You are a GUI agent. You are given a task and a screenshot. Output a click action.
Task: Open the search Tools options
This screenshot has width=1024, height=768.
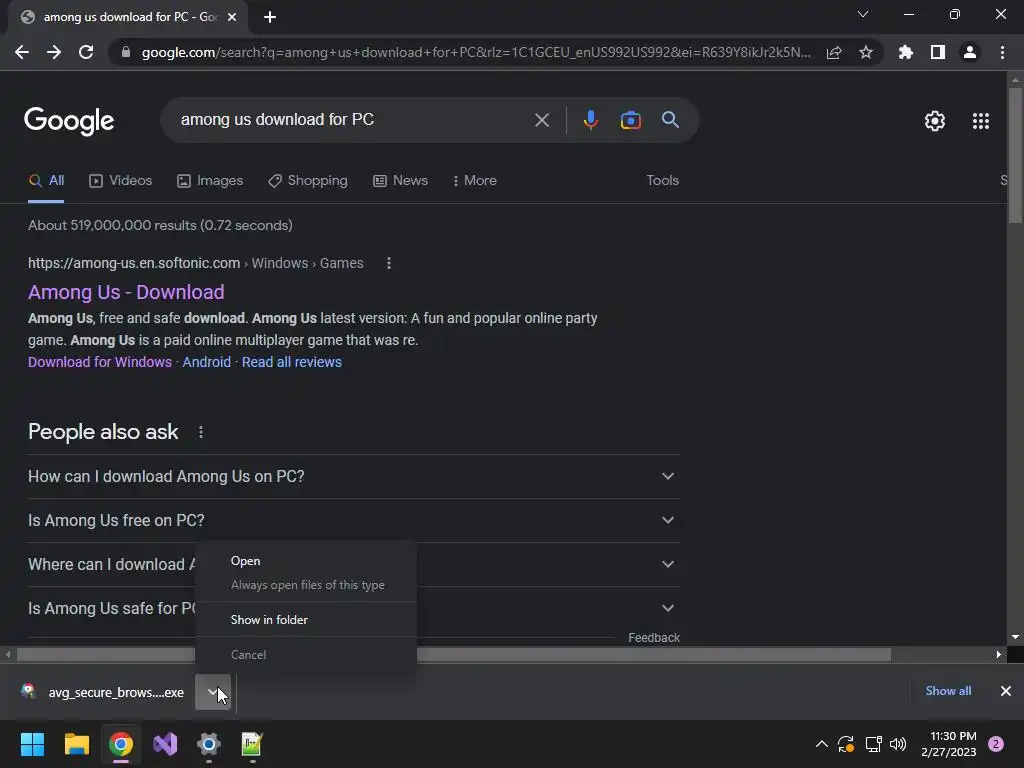point(662,181)
